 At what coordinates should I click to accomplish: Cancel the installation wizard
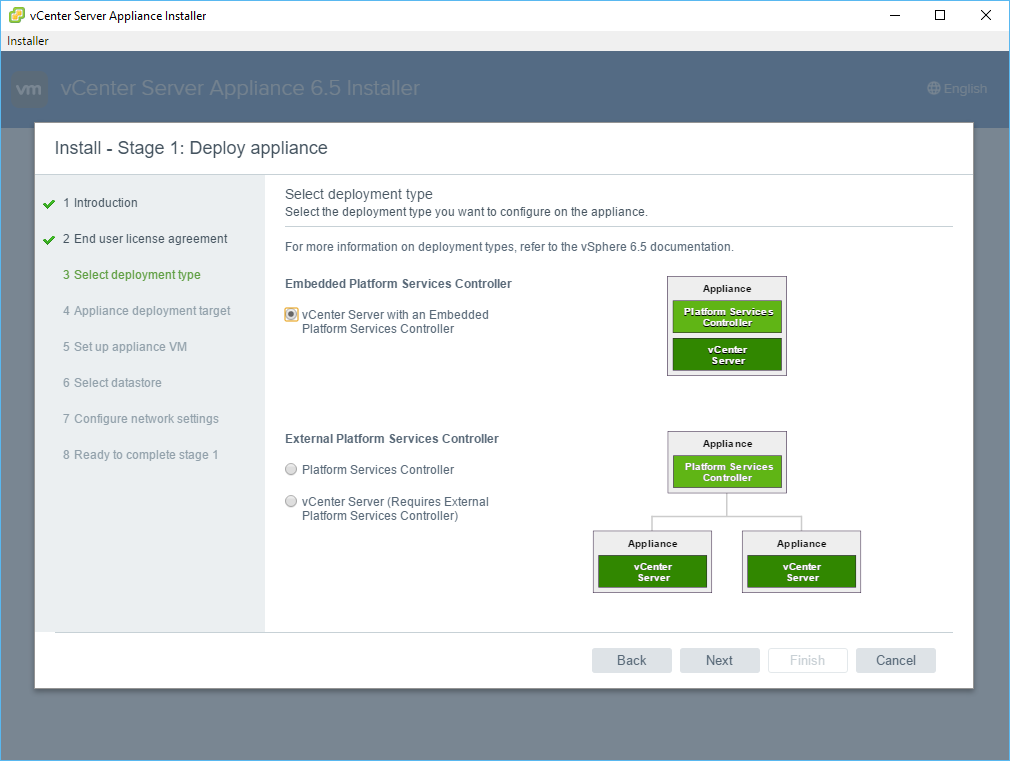[x=895, y=660]
